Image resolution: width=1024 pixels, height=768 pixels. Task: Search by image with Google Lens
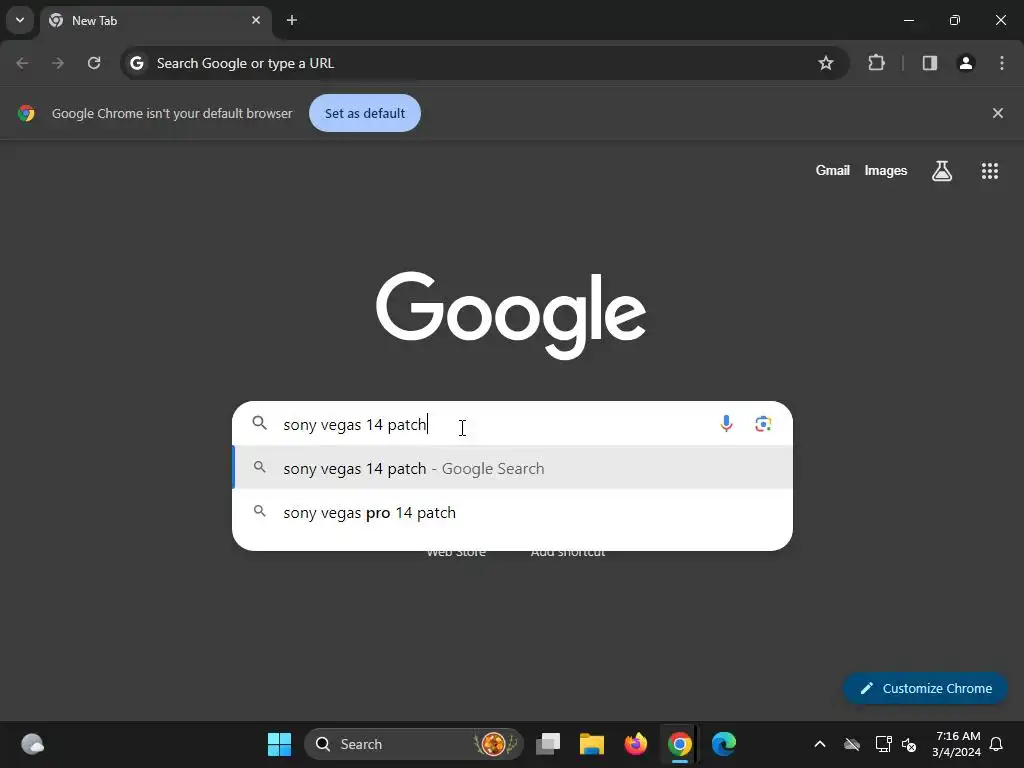[x=763, y=424]
